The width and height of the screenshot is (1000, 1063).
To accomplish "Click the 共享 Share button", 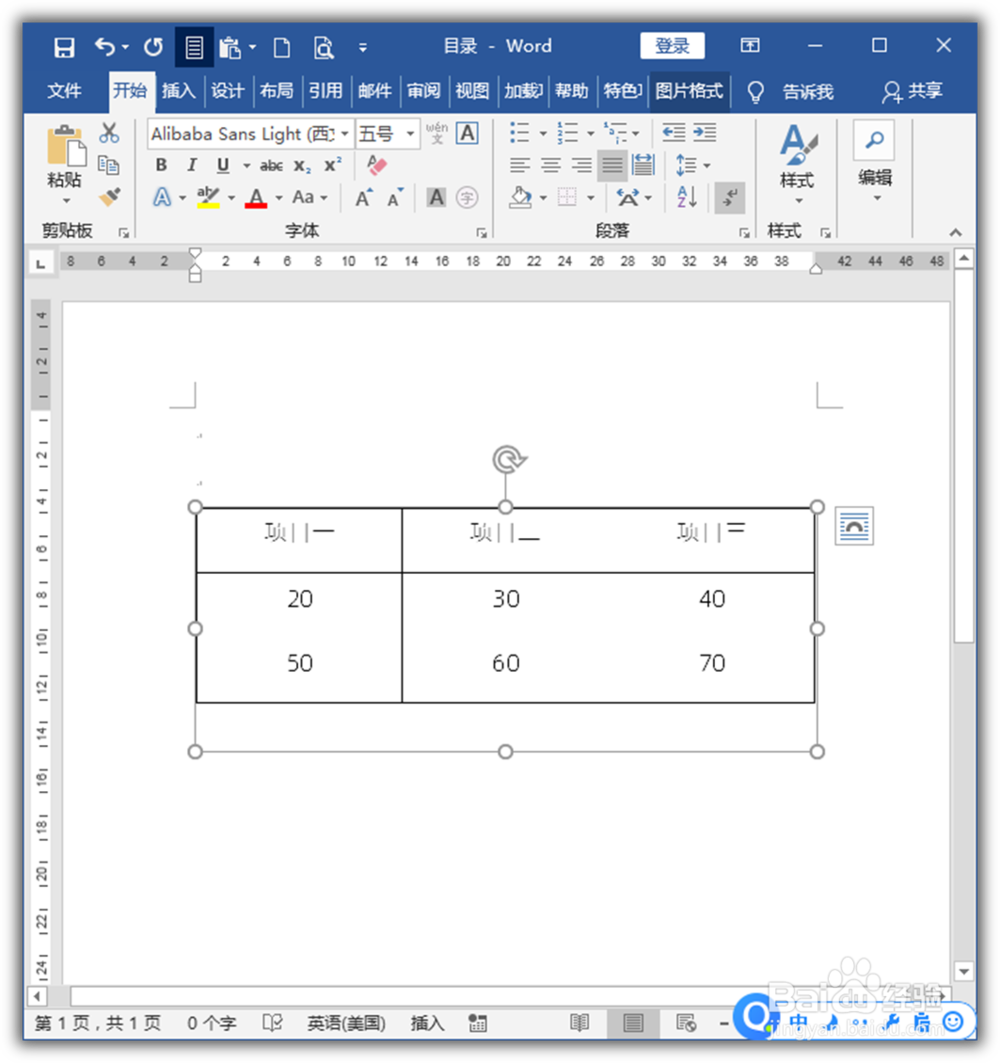I will pyautogui.click(x=912, y=91).
